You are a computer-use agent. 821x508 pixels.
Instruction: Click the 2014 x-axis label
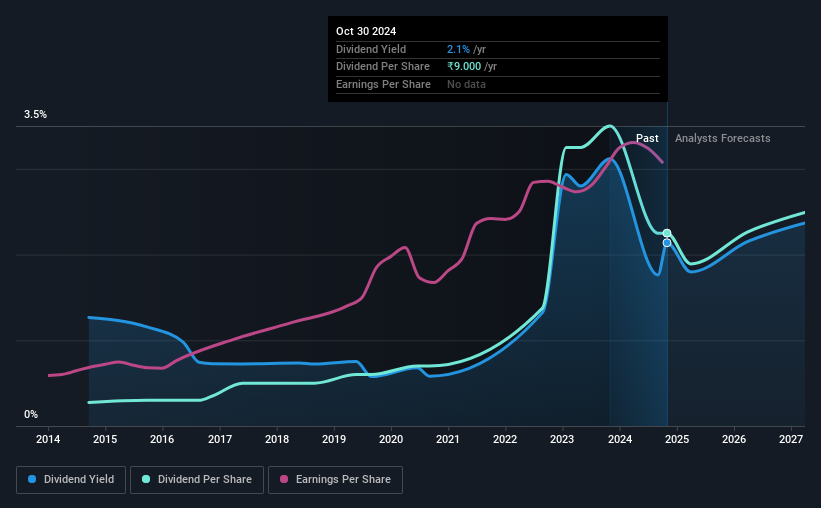pyautogui.click(x=48, y=439)
